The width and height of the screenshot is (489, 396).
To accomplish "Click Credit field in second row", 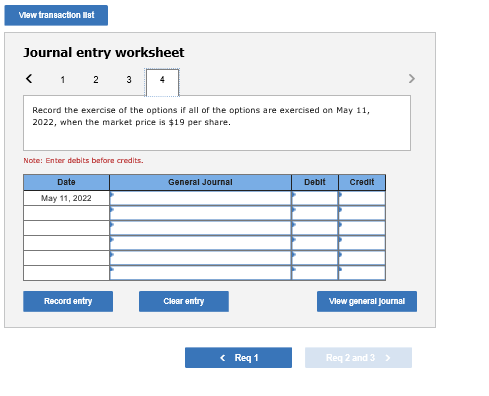I will (x=362, y=213).
